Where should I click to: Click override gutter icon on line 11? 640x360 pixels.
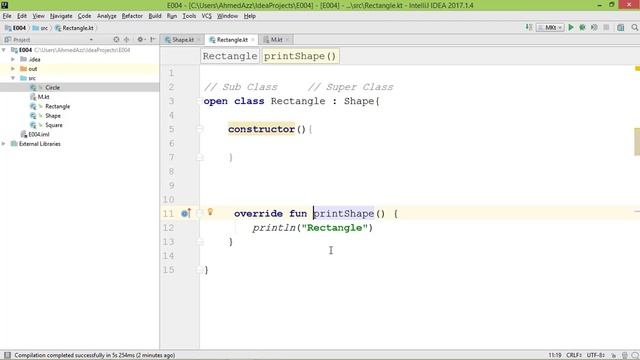click(186, 213)
